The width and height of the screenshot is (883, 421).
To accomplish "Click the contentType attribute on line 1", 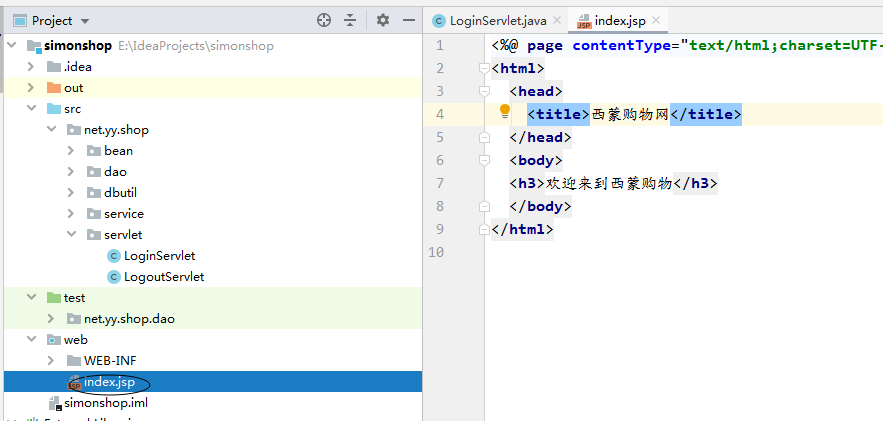I will 622,46.
